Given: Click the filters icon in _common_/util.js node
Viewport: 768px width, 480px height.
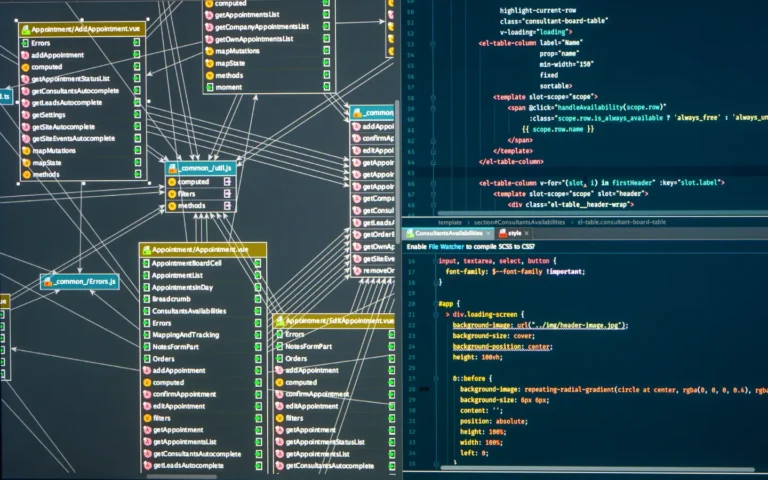Looking at the screenshot, I should [x=172, y=194].
